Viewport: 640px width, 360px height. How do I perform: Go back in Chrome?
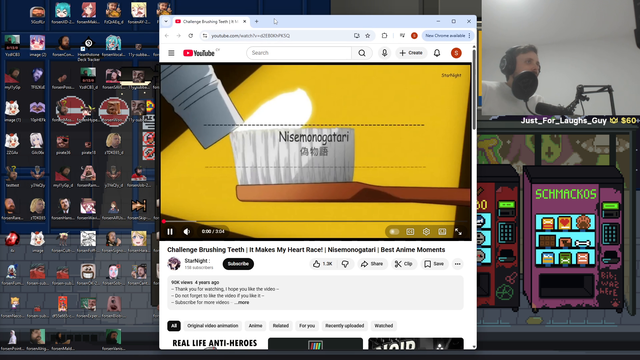point(167,36)
